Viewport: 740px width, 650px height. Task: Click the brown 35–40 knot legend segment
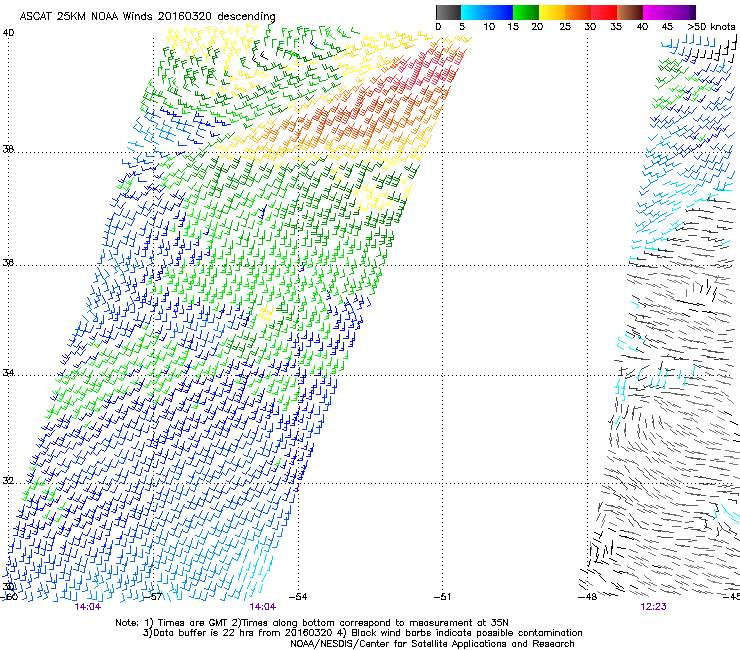(630, 12)
